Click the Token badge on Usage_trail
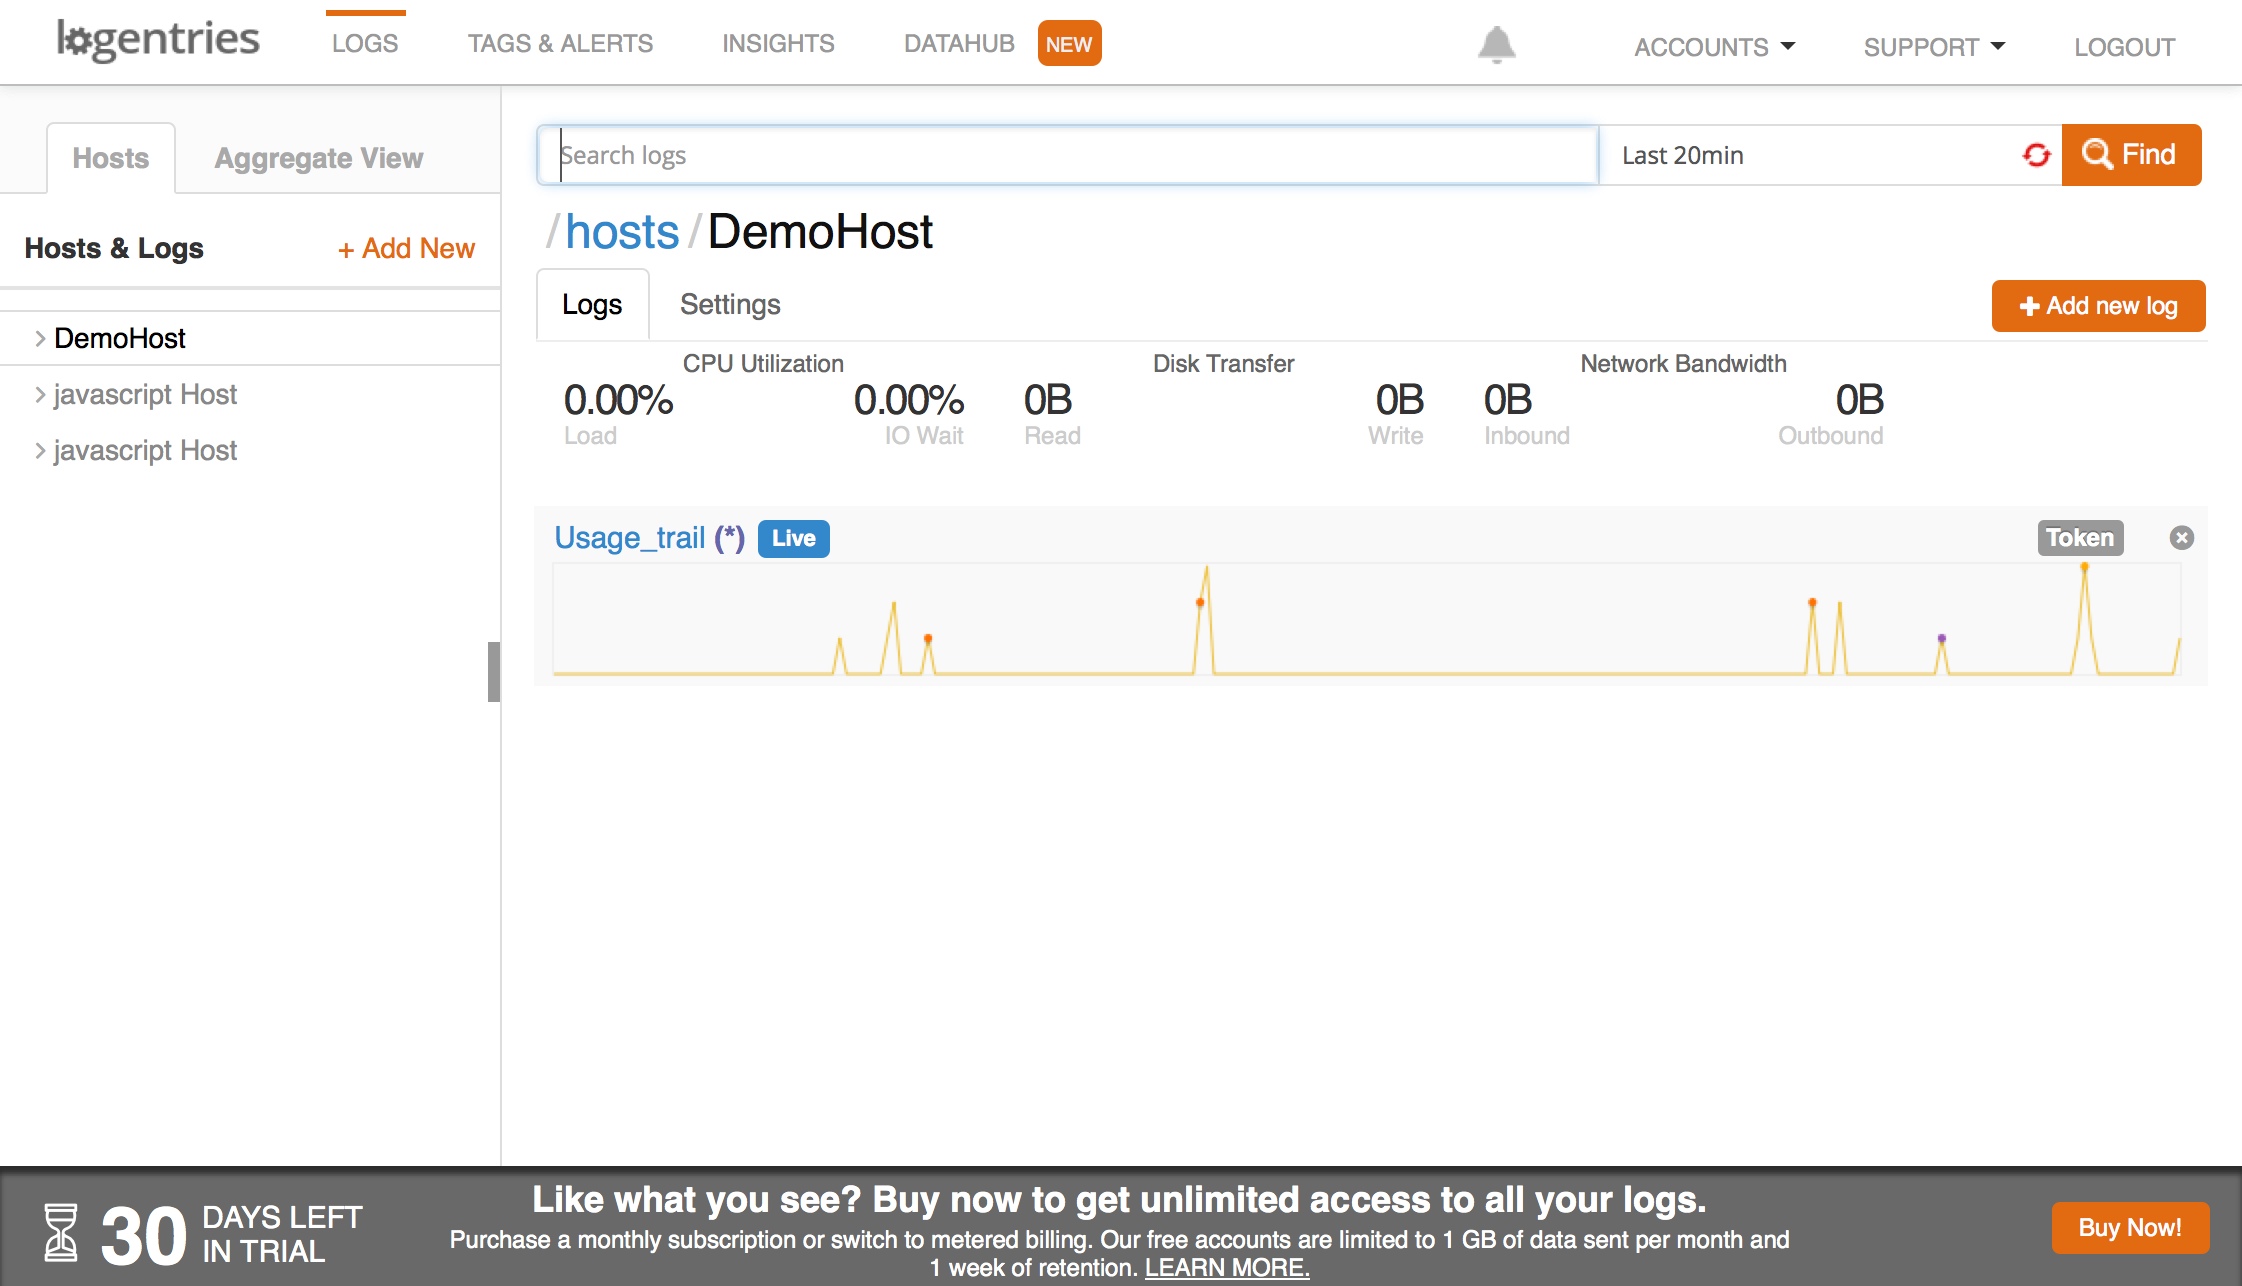Viewport: 2242px width, 1286px height. (x=2080, y=538)
